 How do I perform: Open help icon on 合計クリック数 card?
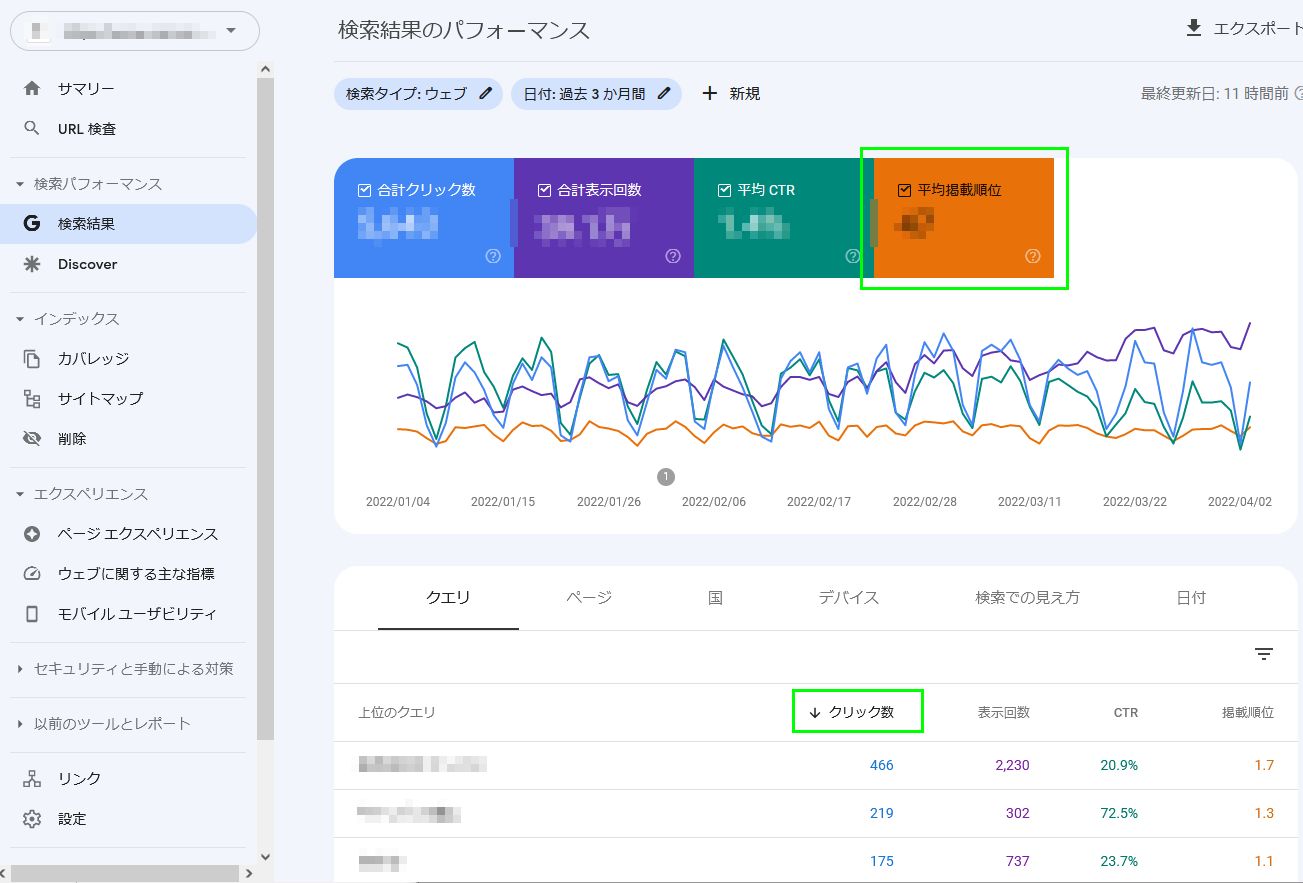pyautogui.click(x=493, y=256)
